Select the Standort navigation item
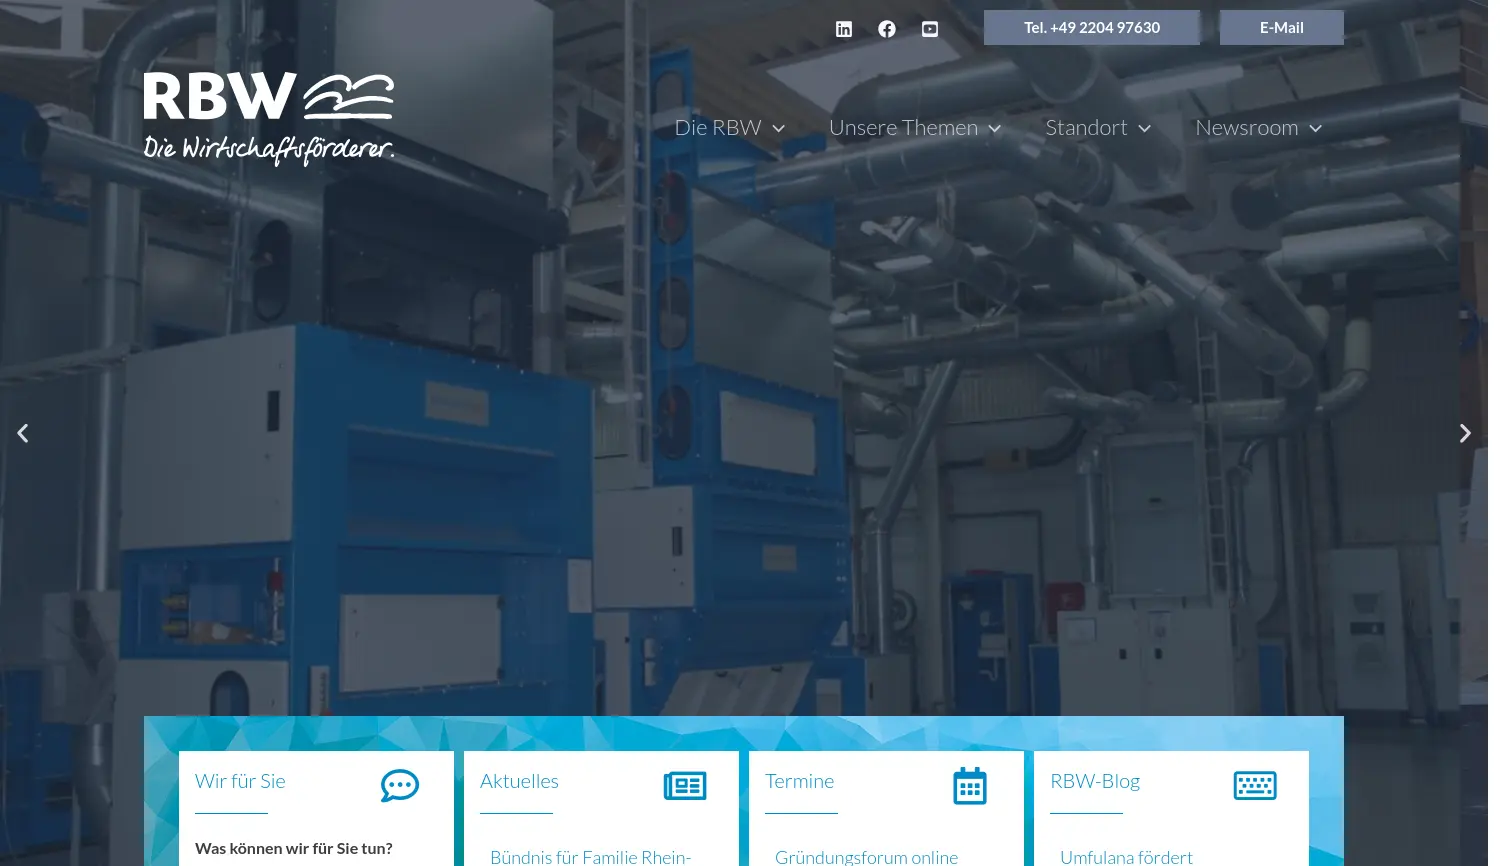The image size is (1500, 866). click(1086, 127)
